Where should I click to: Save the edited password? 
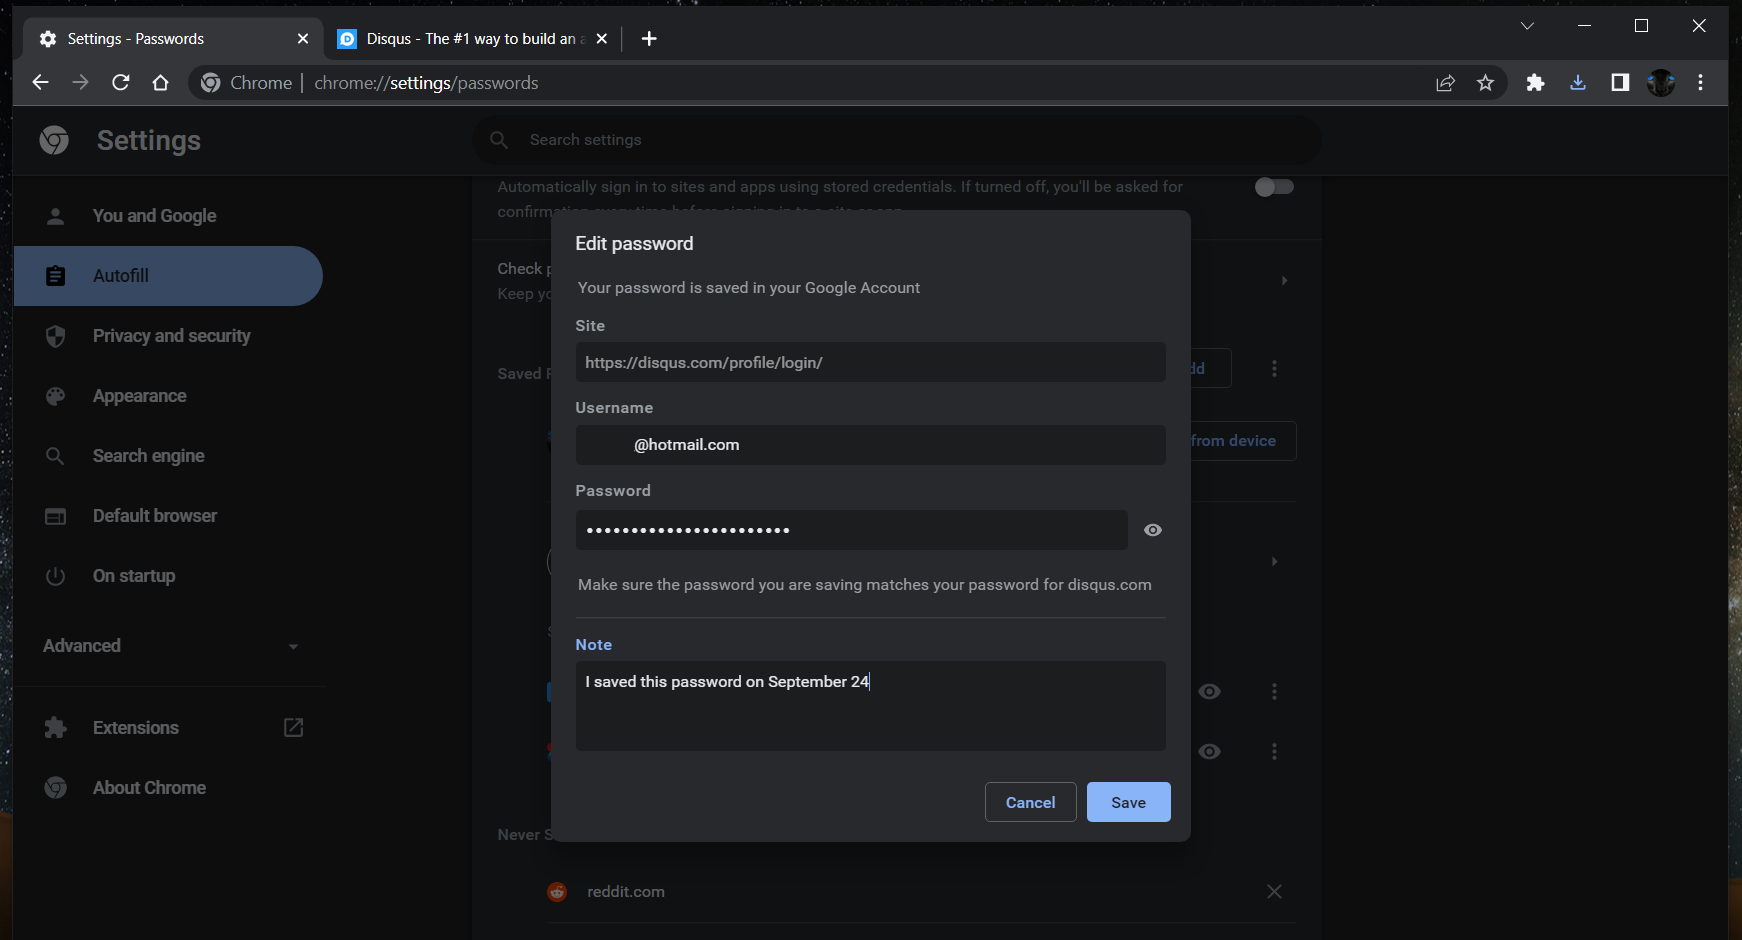1128,801
